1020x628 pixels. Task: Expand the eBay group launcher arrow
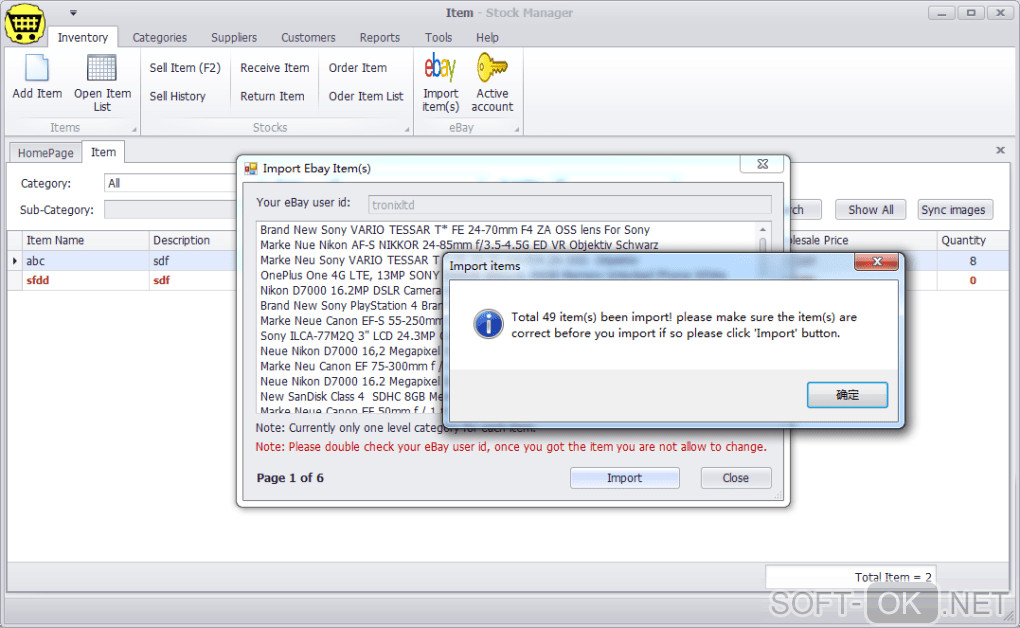coord(517,130)
